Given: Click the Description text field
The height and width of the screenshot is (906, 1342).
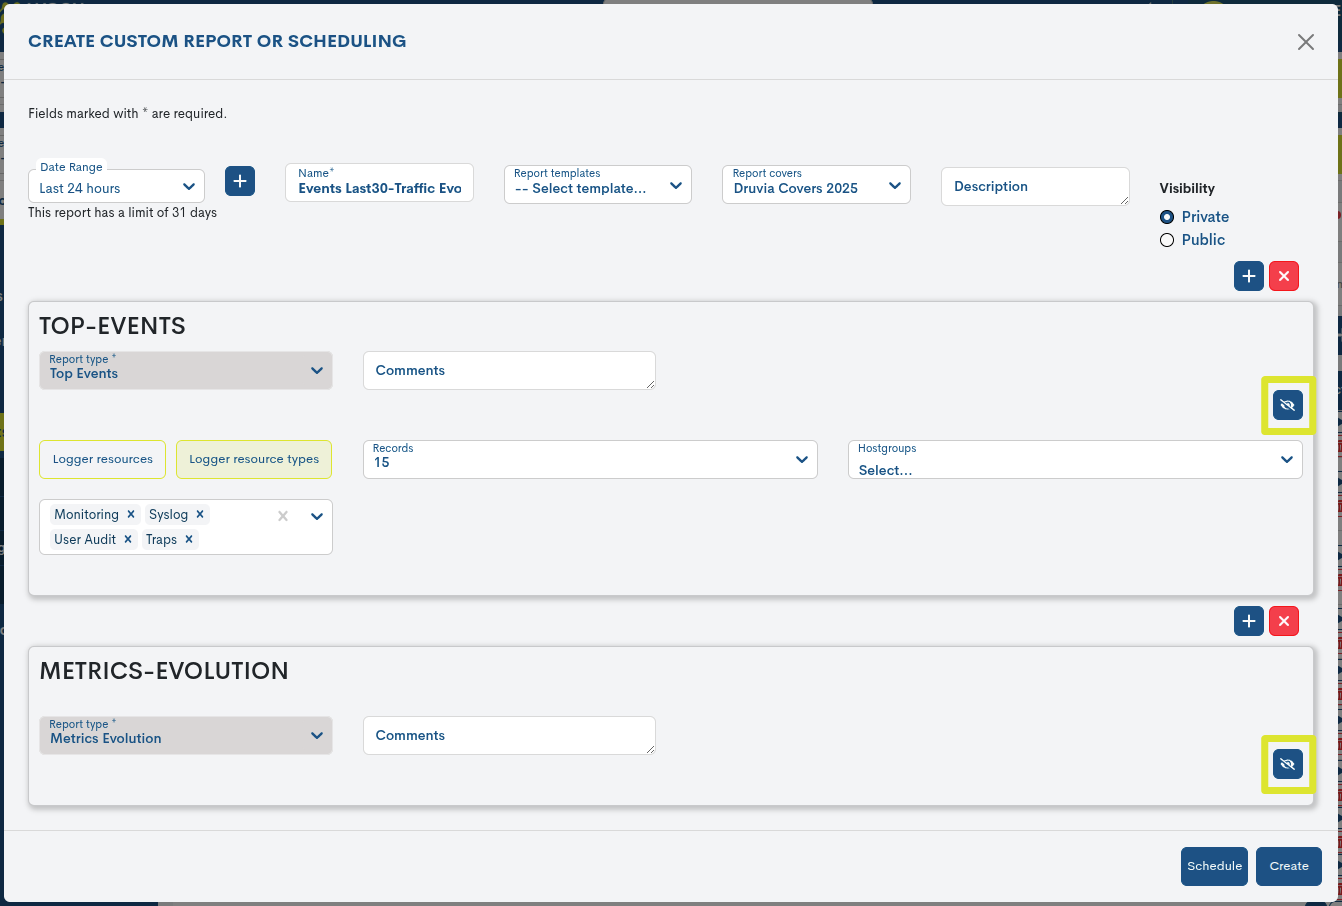Looking at the screenshot, I should coord(1034,186).
